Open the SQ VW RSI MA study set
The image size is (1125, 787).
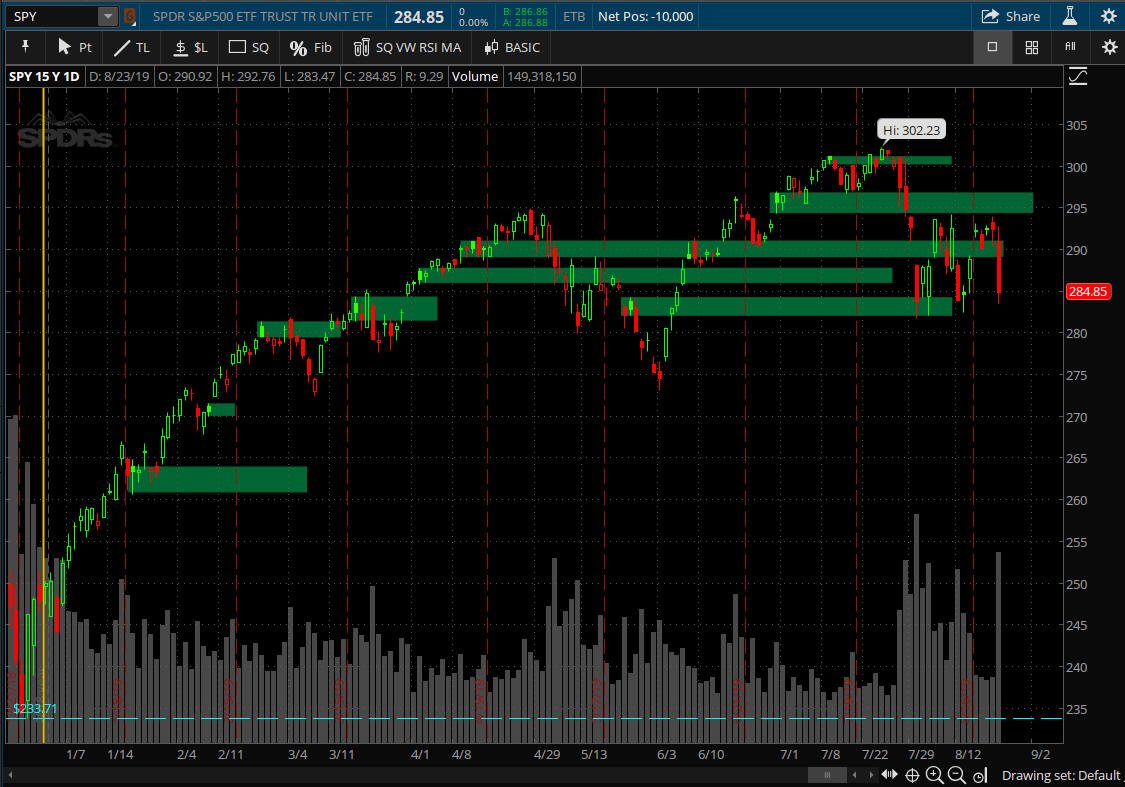(407, 47)
